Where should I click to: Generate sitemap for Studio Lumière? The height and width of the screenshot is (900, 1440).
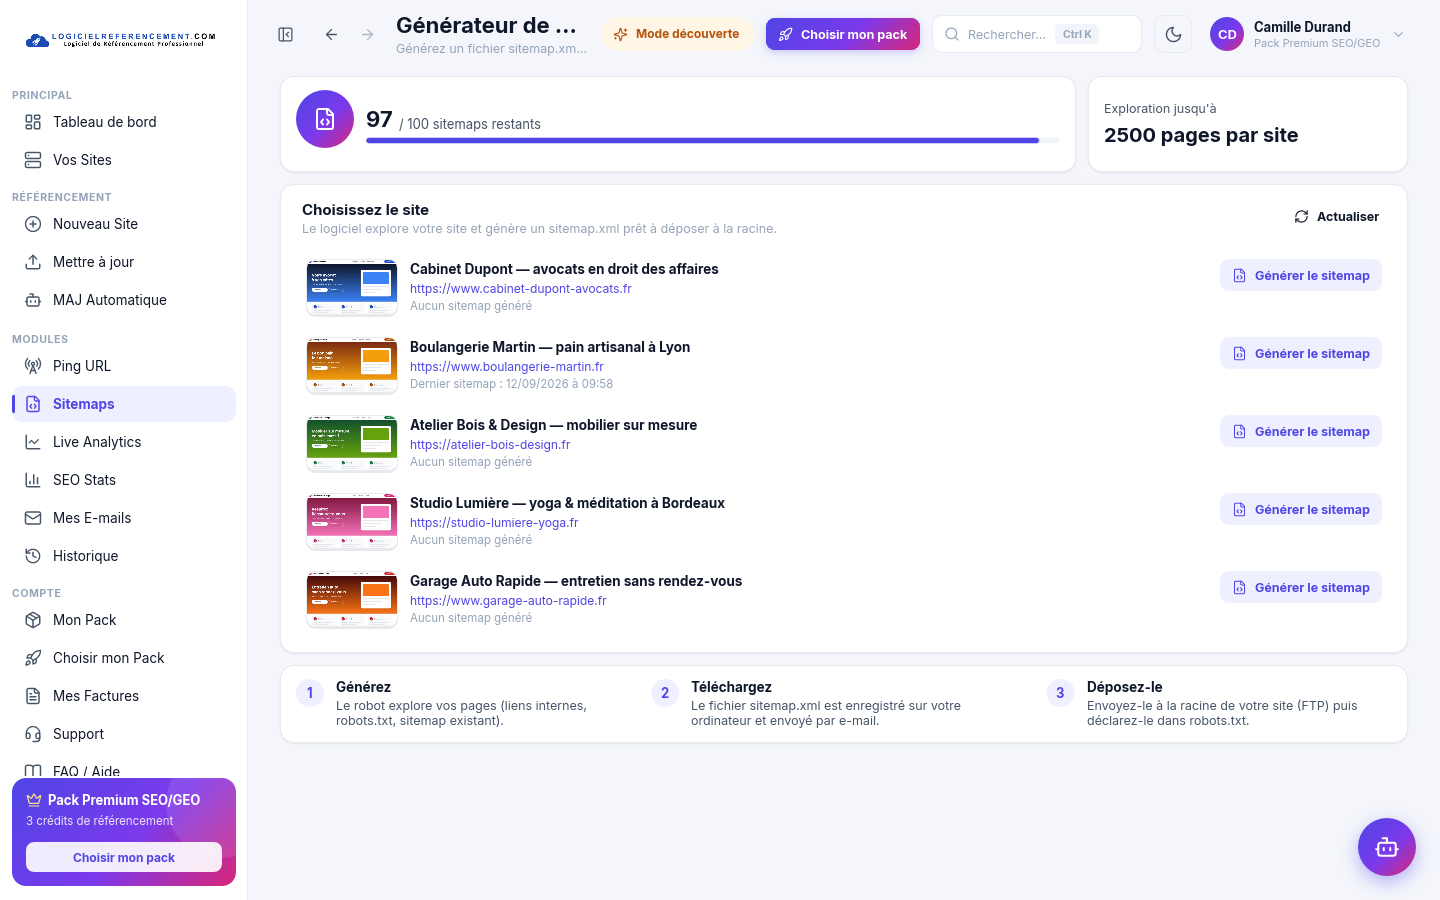click(x=1301, y=509)
